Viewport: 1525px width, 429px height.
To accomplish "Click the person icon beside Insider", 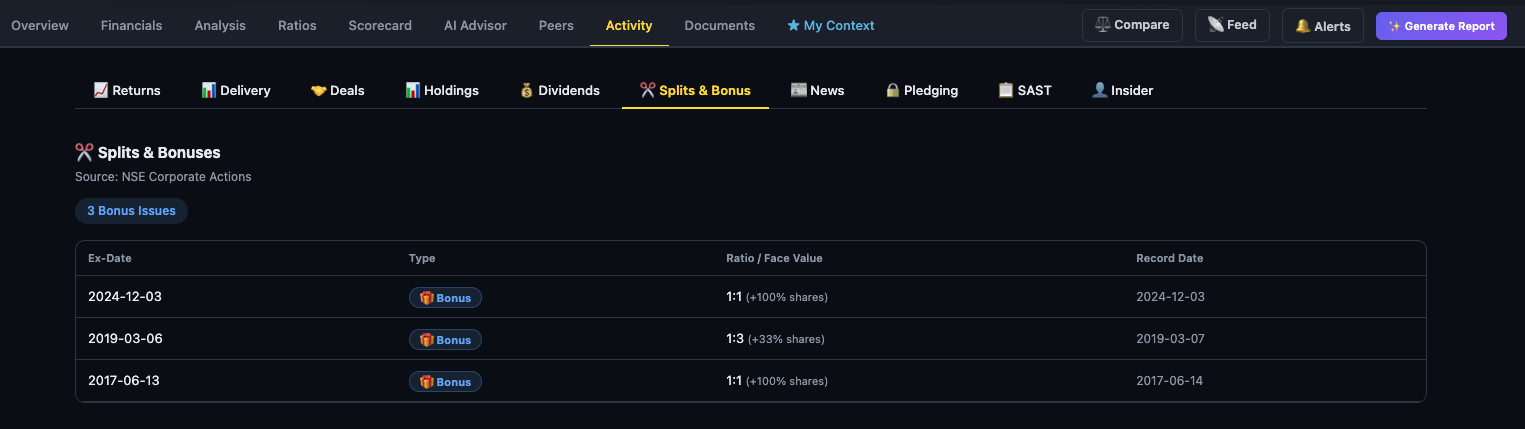I will (x=1100, y=90).
